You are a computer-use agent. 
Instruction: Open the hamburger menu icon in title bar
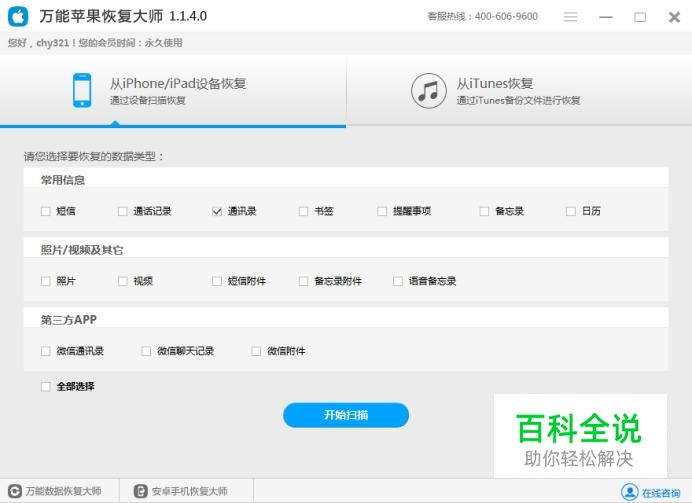[570, 17]
